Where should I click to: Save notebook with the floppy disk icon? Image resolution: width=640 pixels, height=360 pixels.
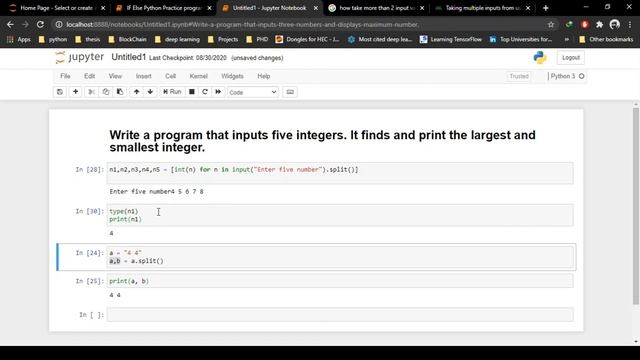click(60, 92)
